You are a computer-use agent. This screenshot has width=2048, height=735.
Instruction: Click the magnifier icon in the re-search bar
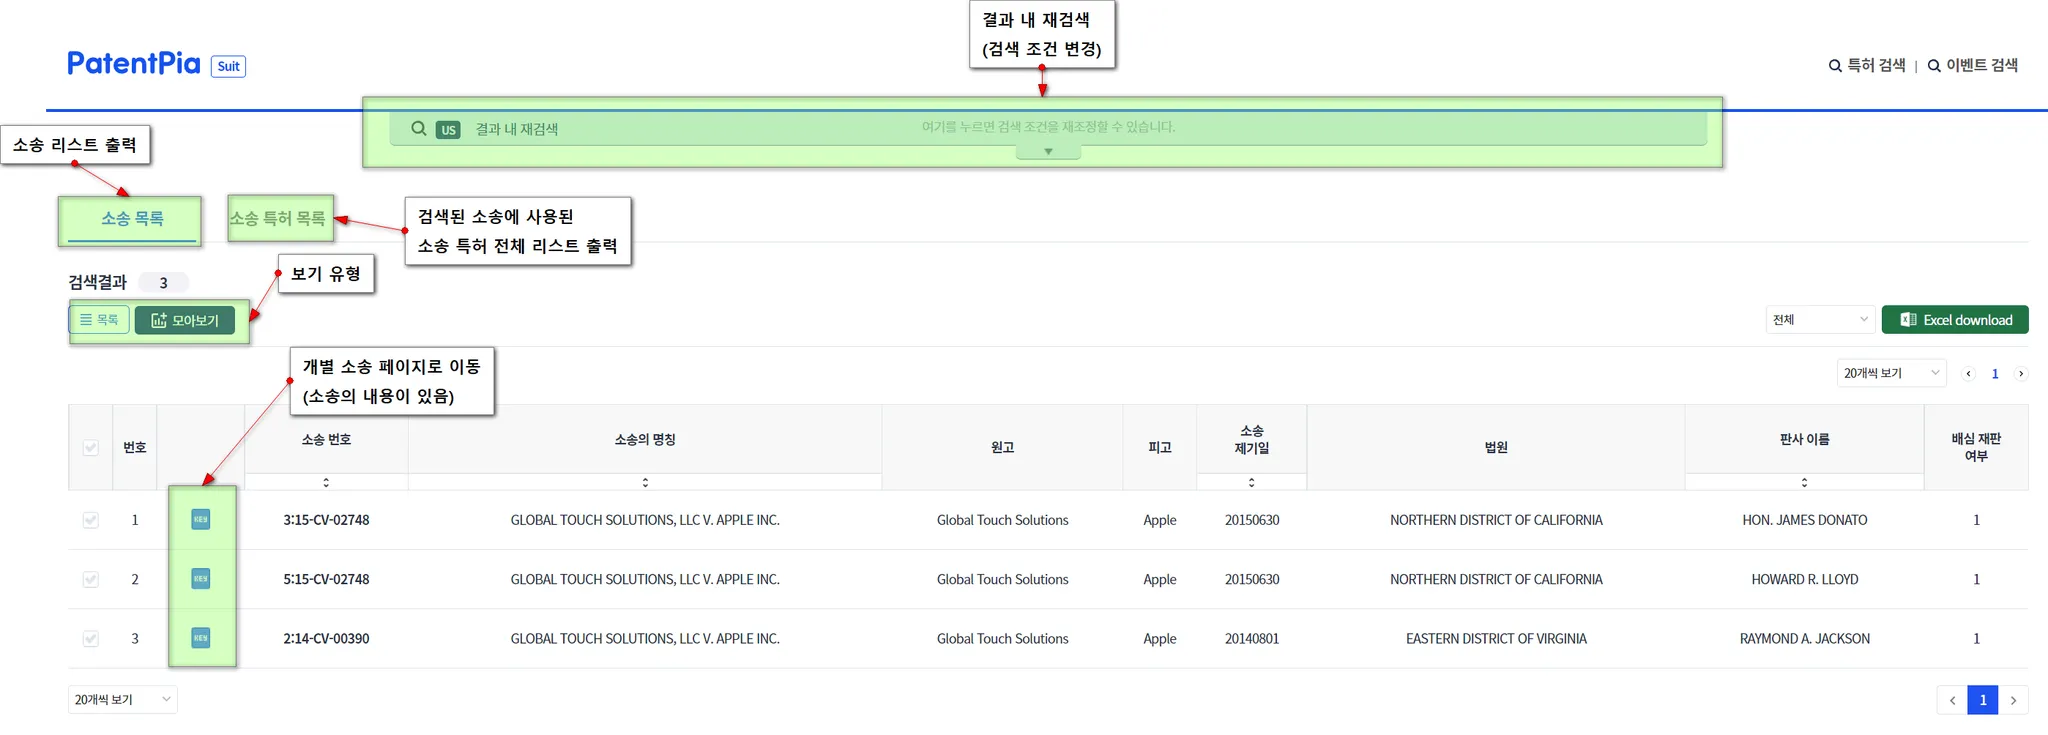(x=419, y=129)
